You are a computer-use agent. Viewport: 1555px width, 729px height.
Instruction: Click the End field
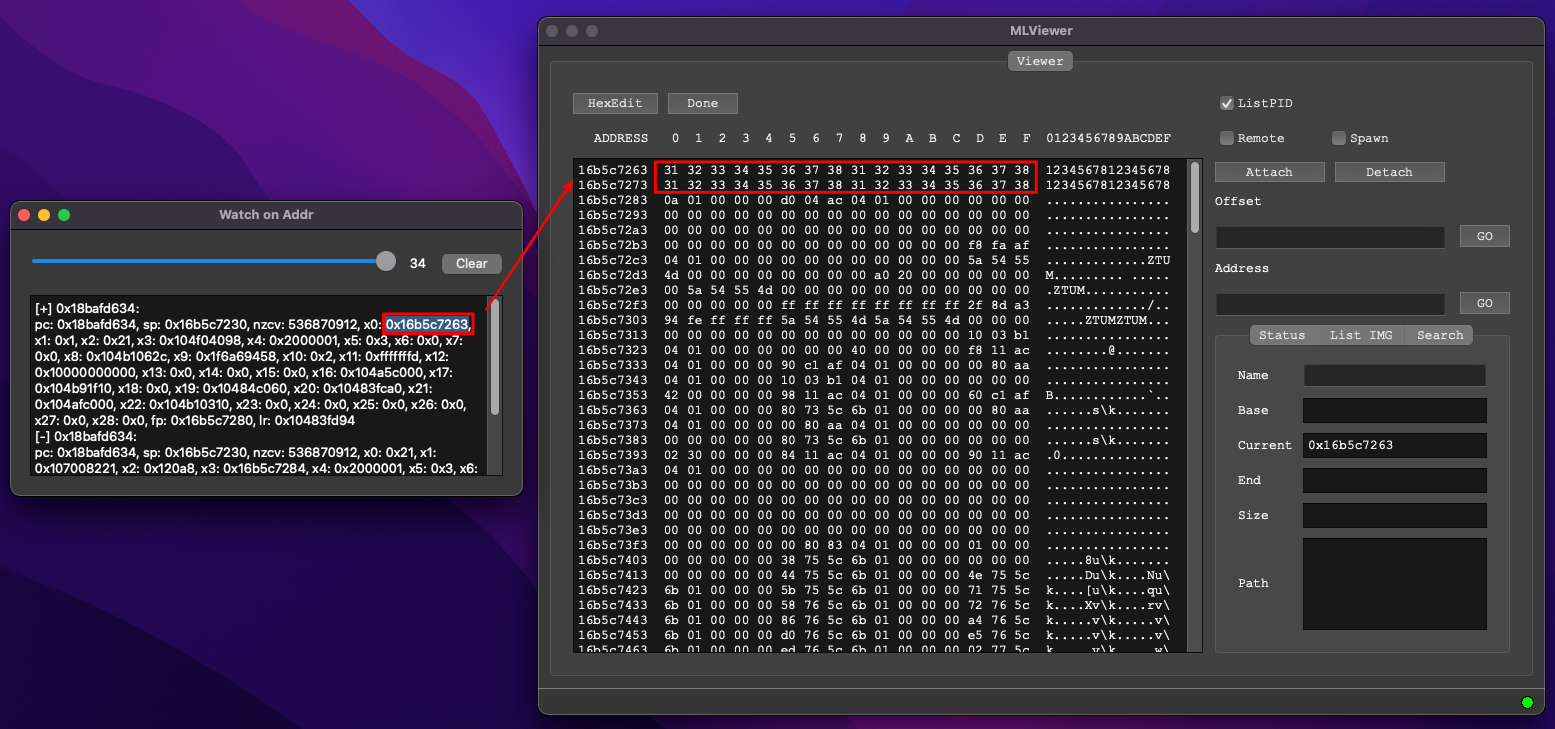[x=1394, y=480]
